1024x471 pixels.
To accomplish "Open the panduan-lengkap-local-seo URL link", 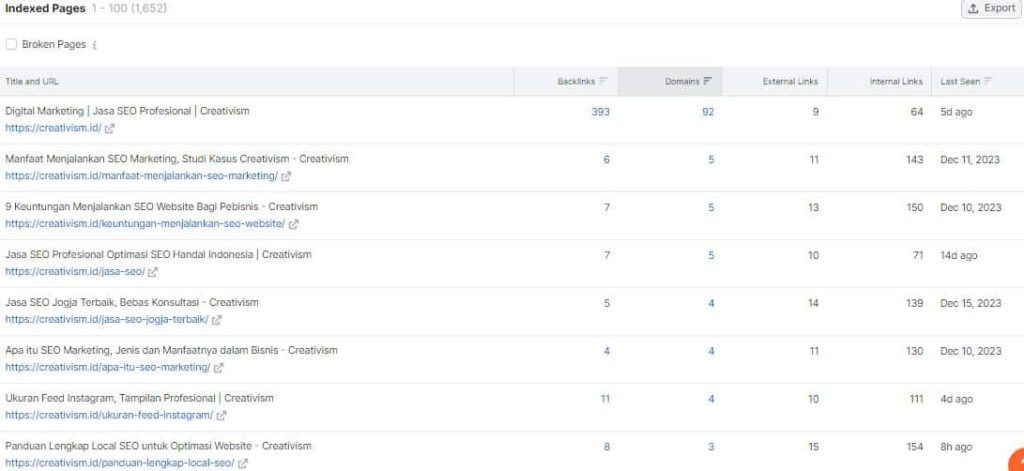I will point(120,463).
